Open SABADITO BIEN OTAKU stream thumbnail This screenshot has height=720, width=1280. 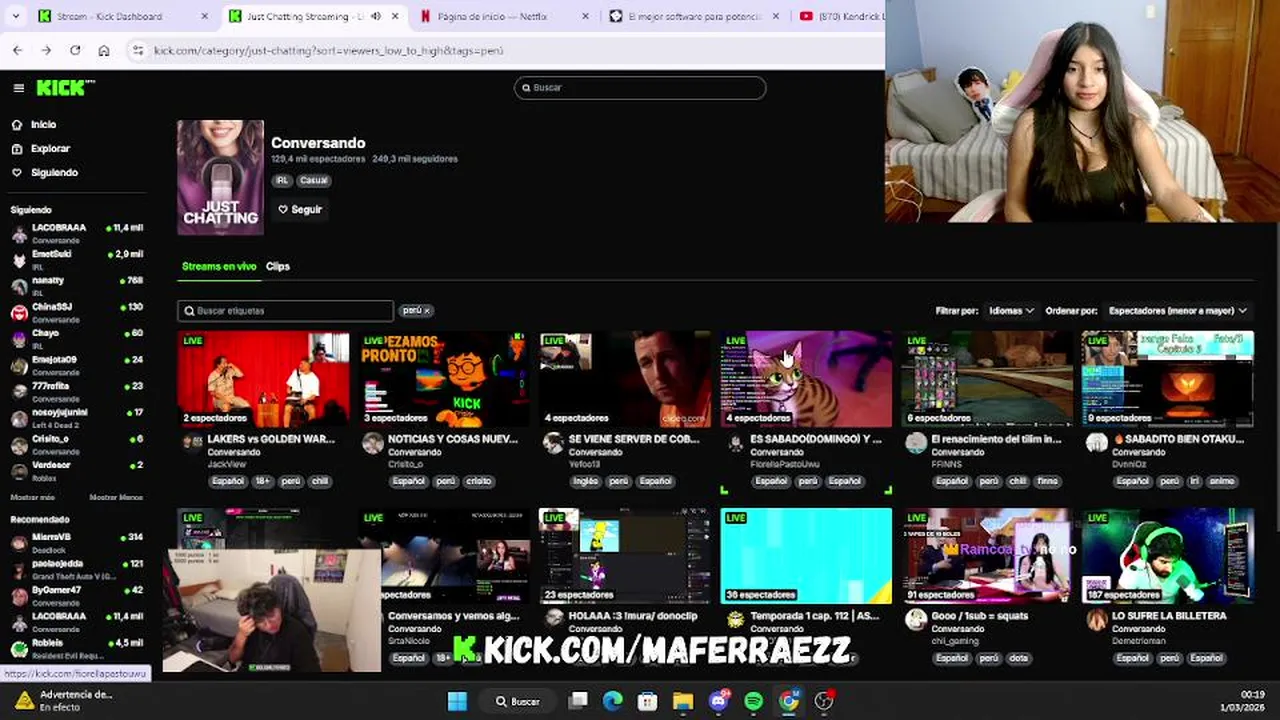coord(1168,379)
